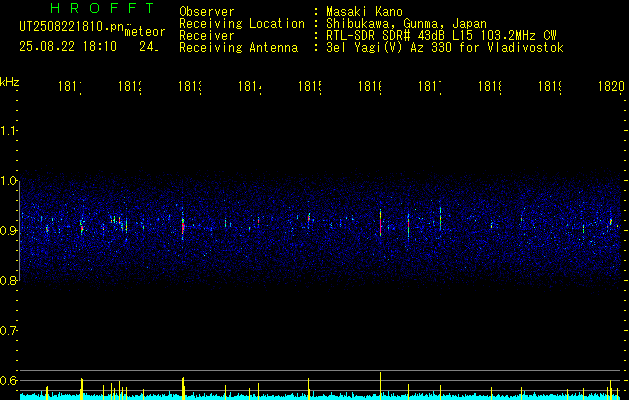Click the 0.9 kHz frequency label

click(8, 231)
